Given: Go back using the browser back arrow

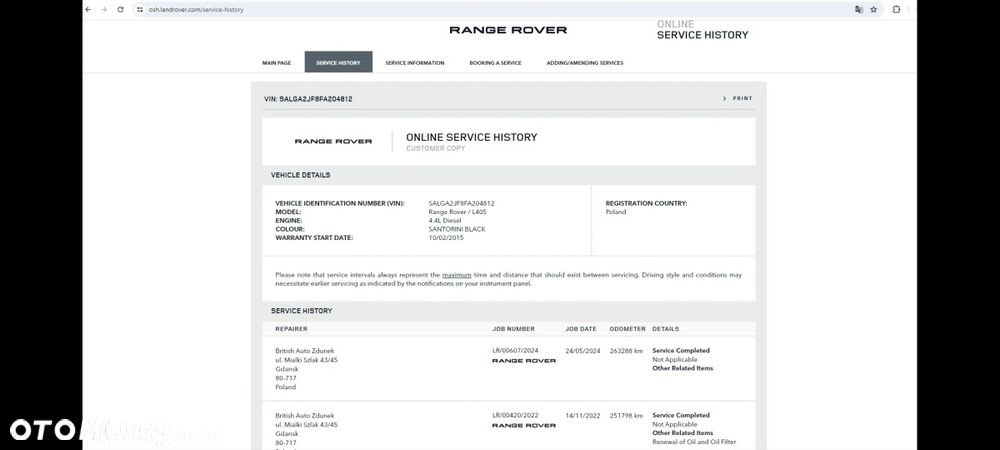Looking at the screenshot, I should [x=89, y=10].
